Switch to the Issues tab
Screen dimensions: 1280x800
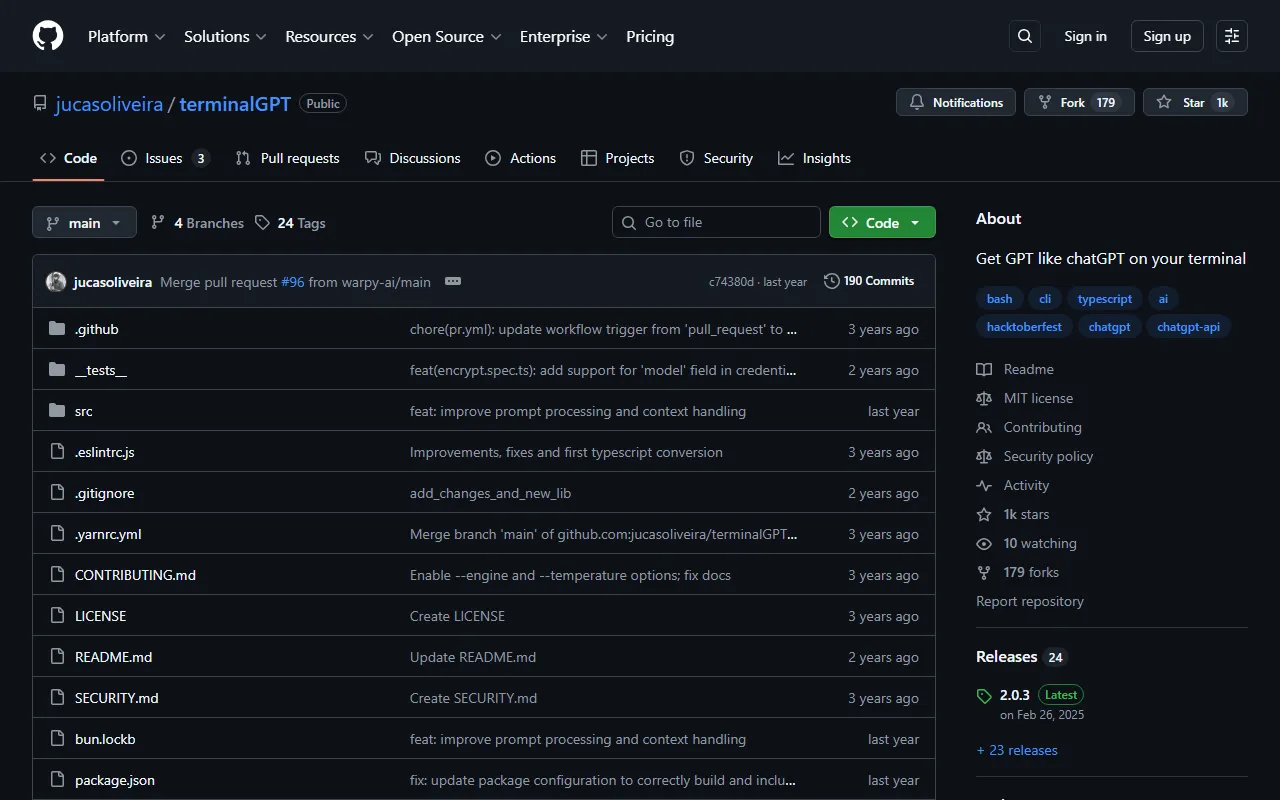(164, 158)
